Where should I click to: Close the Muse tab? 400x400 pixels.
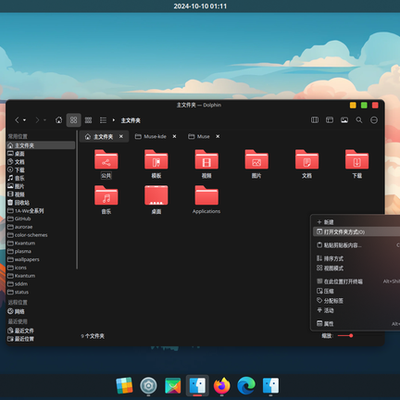click(x=218, y=136)
